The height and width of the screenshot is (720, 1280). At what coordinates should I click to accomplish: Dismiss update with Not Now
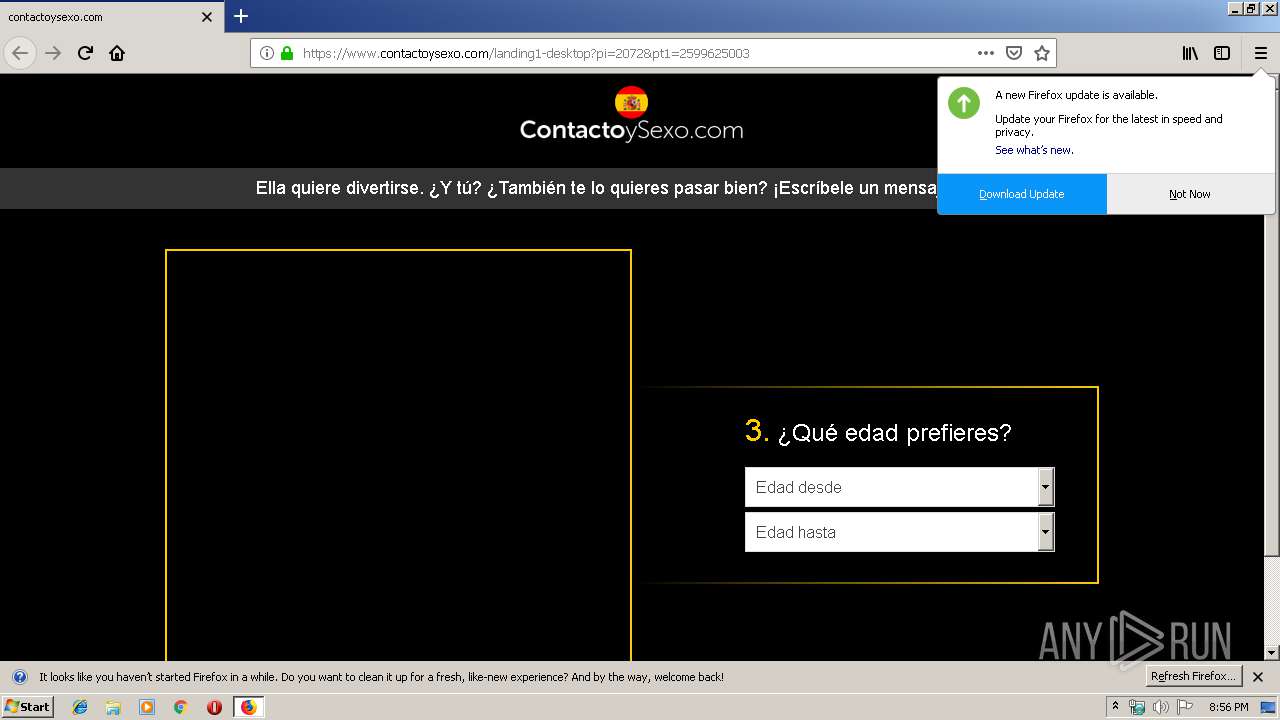(1190, 194)
